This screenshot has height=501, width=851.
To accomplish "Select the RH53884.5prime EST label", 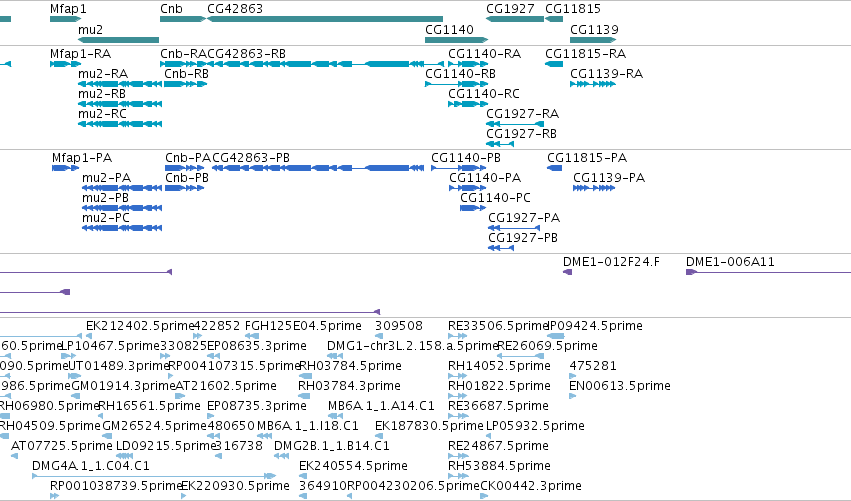I will [499, 466].
